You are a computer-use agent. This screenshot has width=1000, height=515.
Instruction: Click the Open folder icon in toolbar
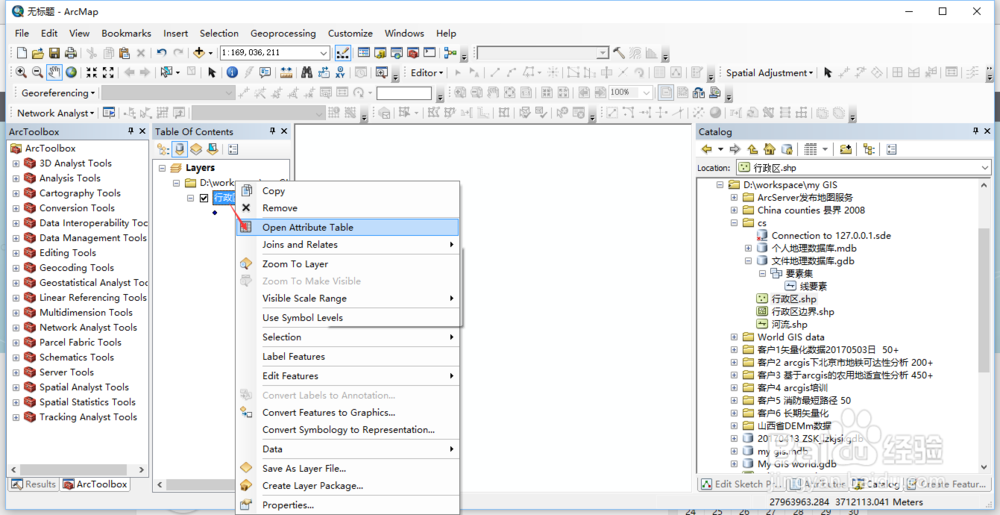[x=38, y=53]
